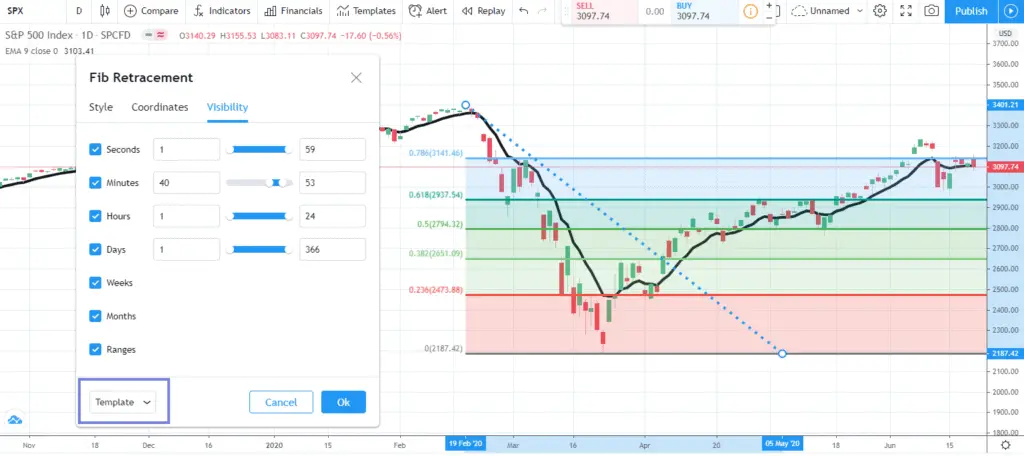Open the order info circle icon
This screenshot has height=456, width=1024.
click(750, 11)
